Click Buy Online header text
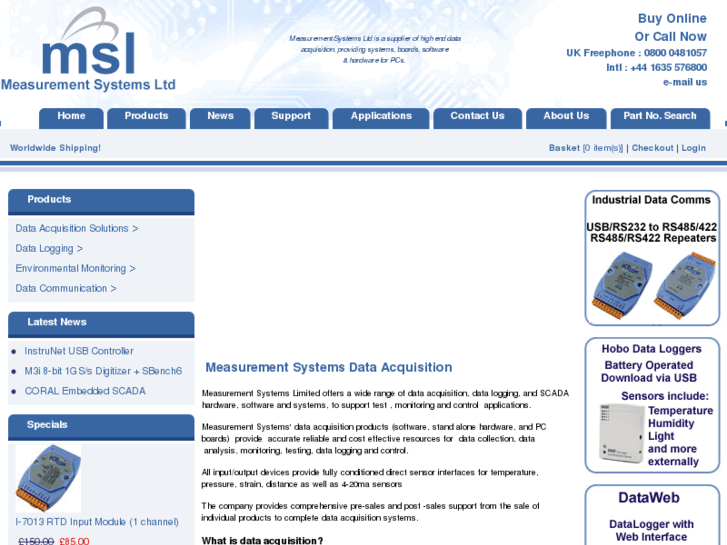 (x=672, y=19)
